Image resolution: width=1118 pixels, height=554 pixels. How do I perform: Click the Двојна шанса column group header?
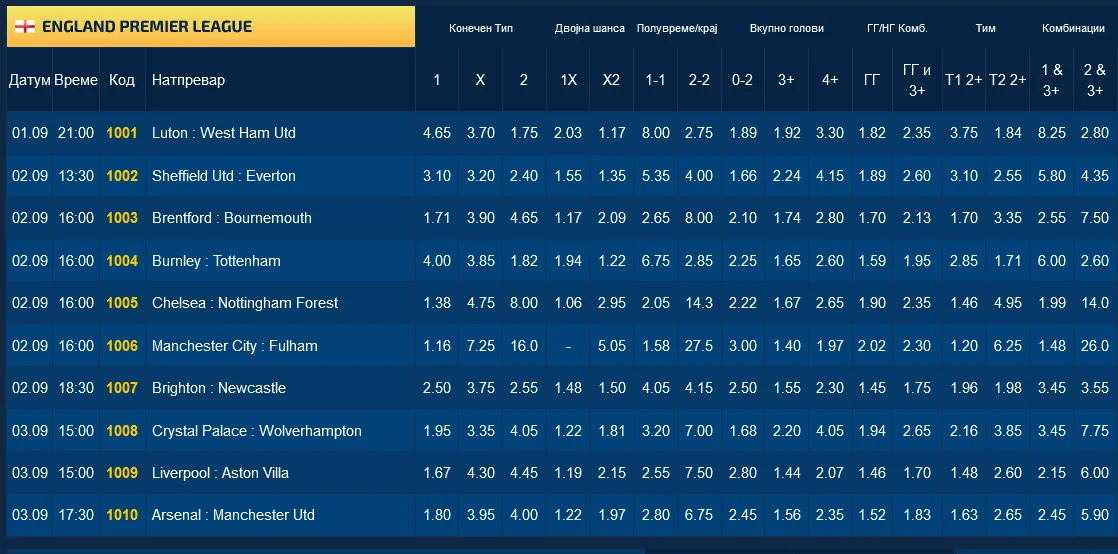click(x=589, y=28)
